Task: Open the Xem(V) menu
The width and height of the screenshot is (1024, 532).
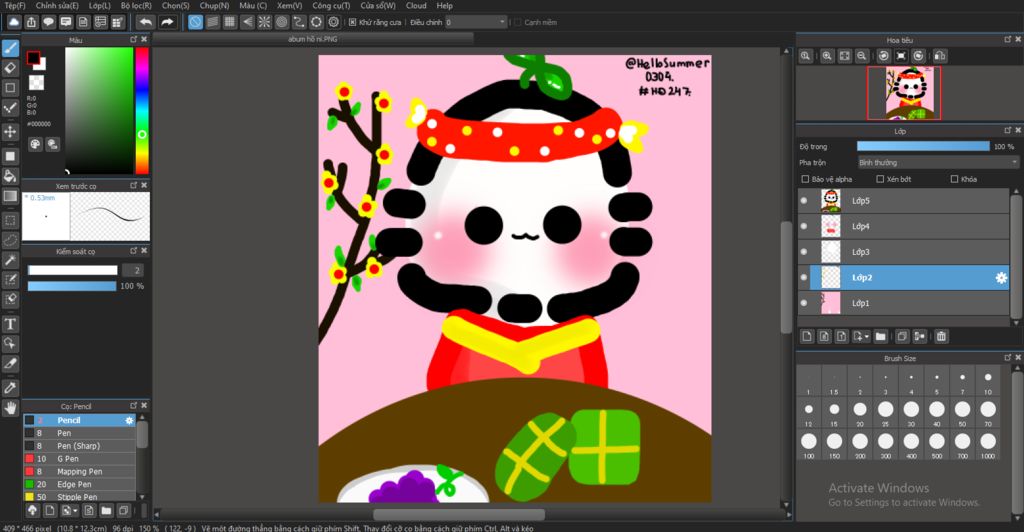Action: click(x=289, y=5)
